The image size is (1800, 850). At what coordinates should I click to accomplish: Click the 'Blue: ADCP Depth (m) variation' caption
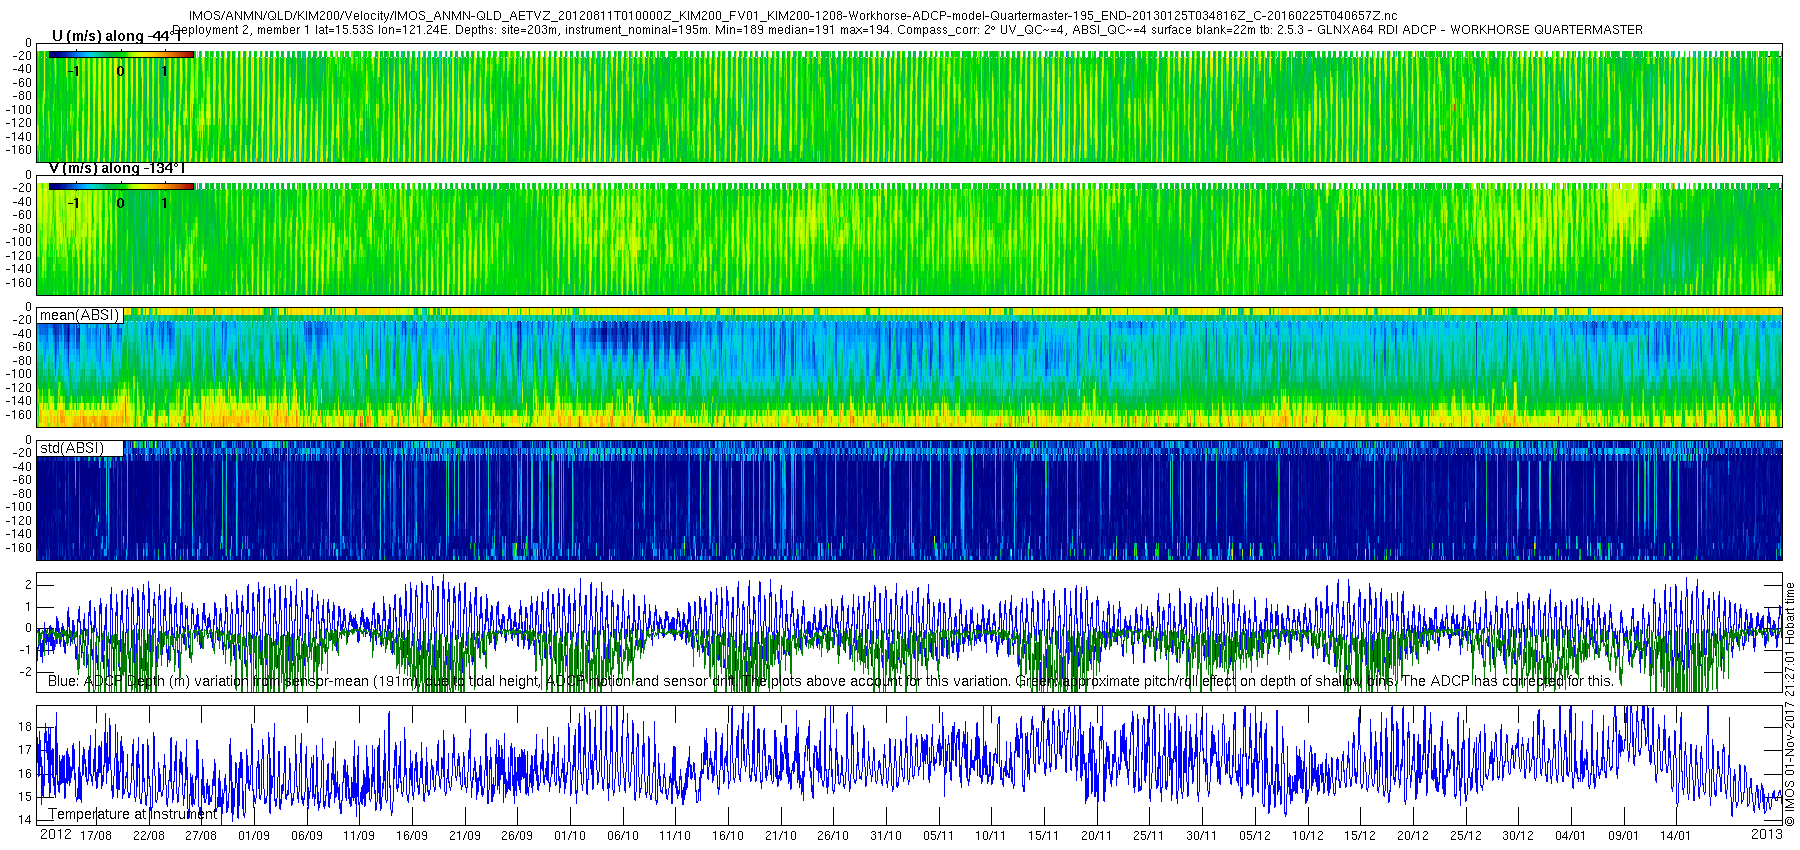point(831,681)
